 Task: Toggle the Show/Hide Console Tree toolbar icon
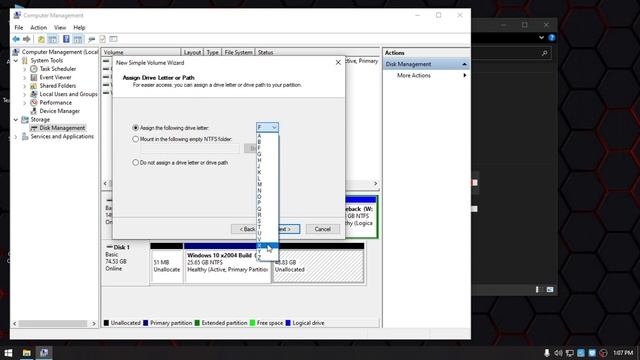53,39
